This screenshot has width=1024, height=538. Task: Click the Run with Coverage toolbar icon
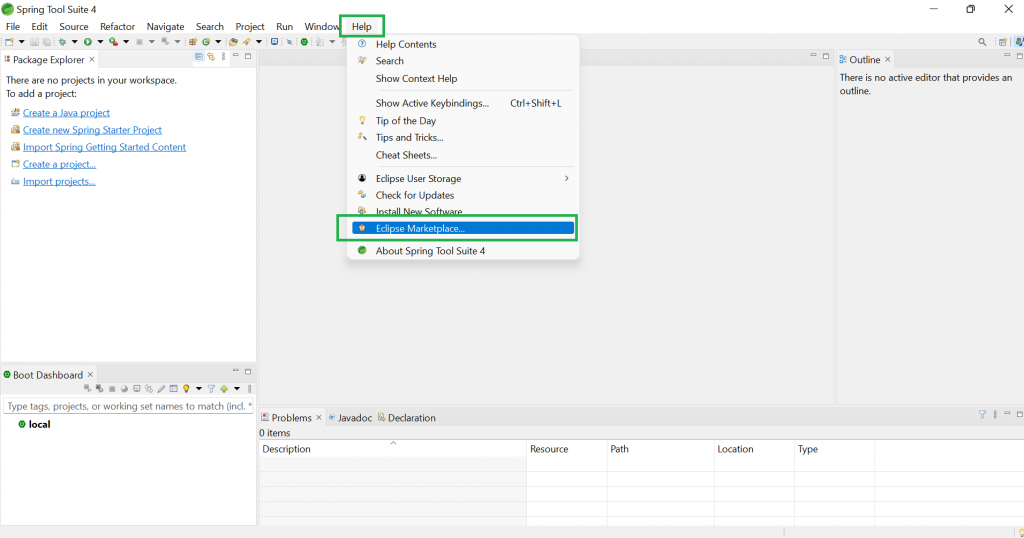[x=114, y=42]
